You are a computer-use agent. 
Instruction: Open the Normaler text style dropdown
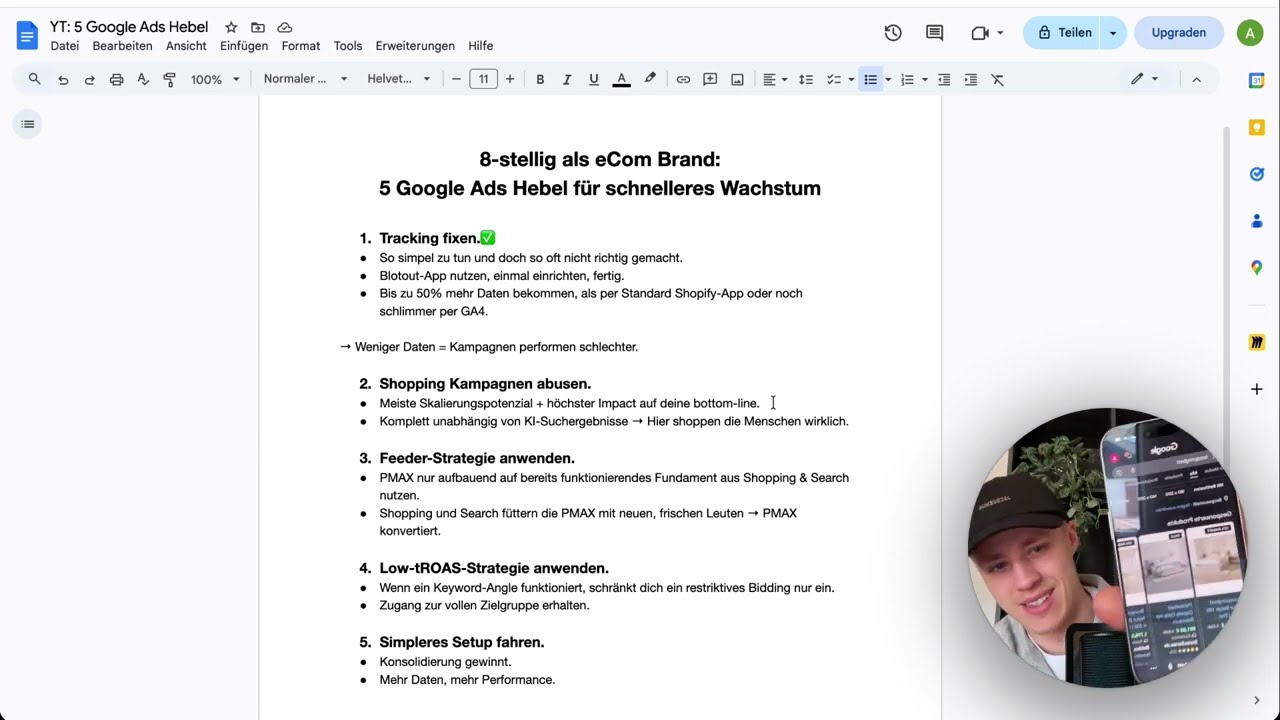305,79
